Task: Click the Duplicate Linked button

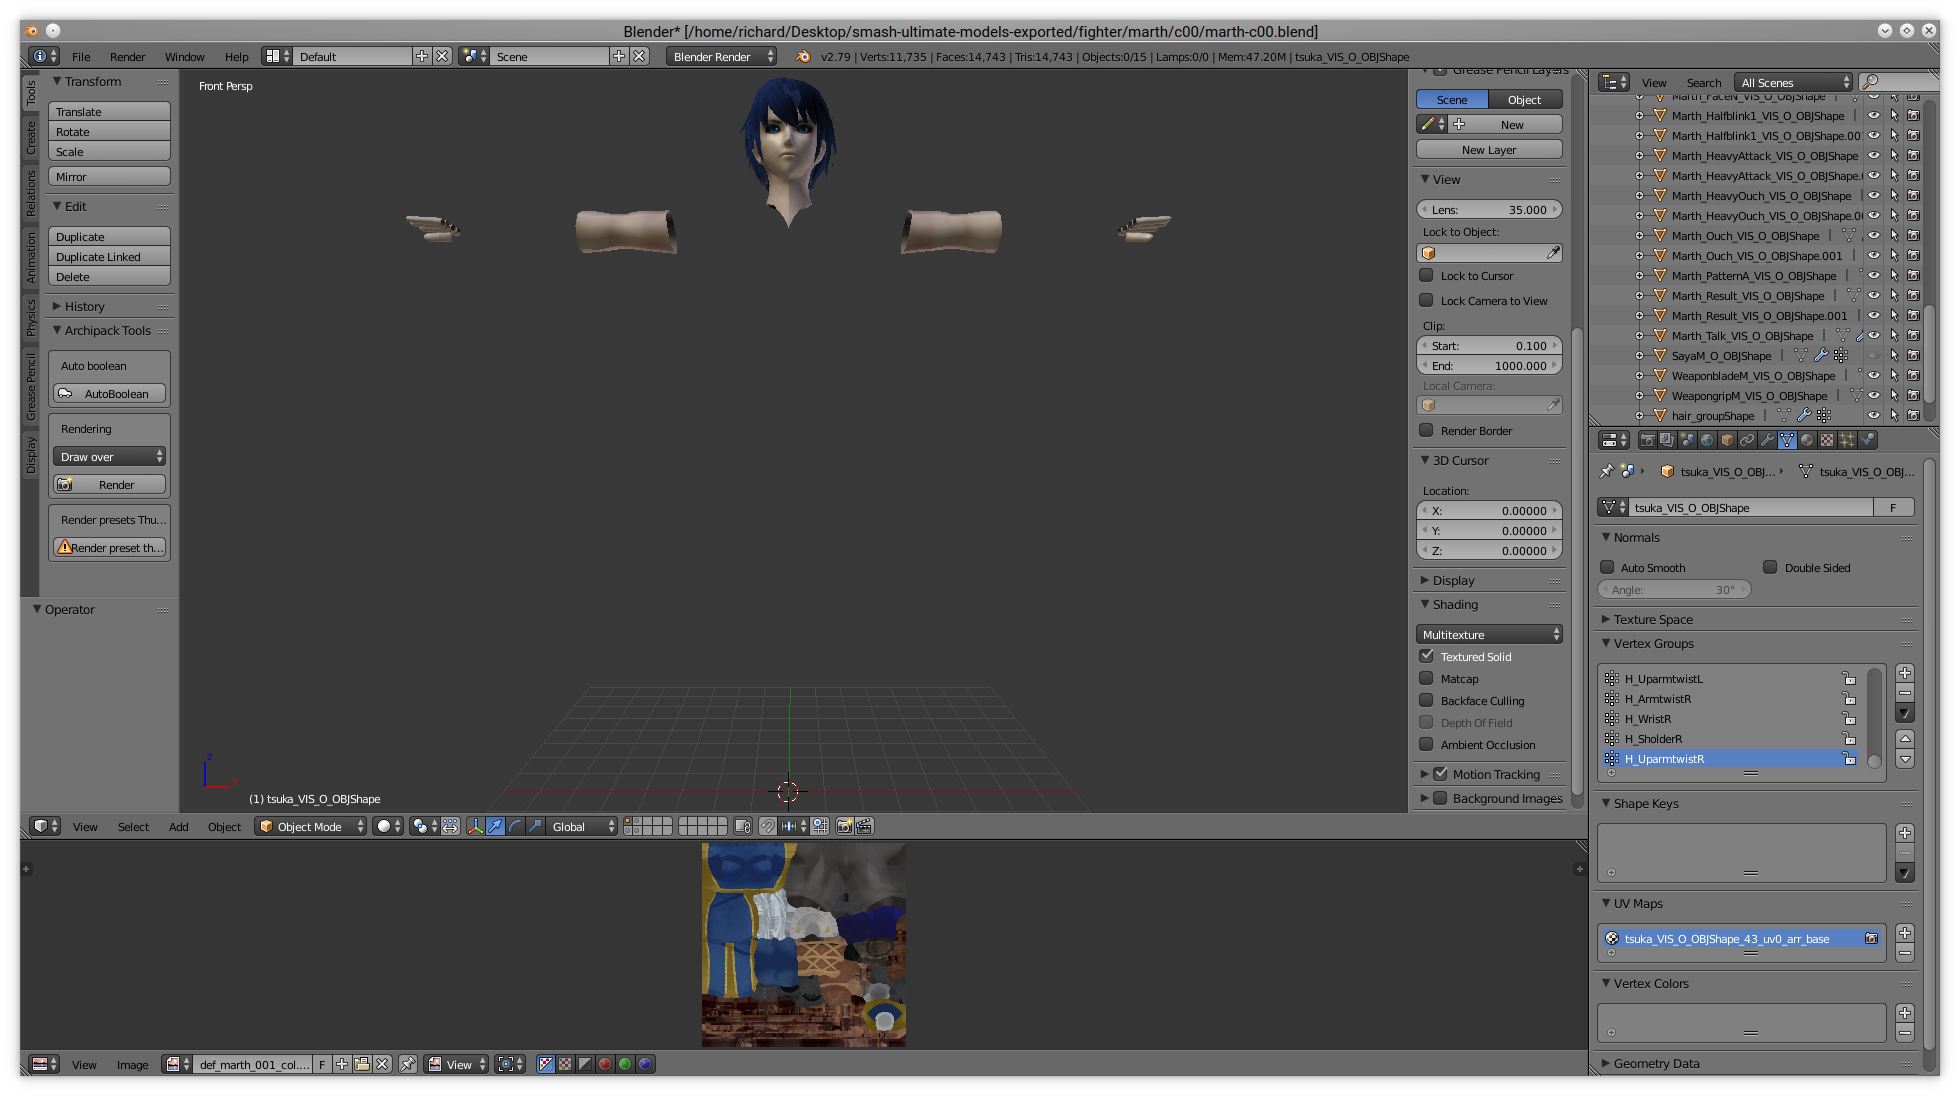Action: pos(110,256)
